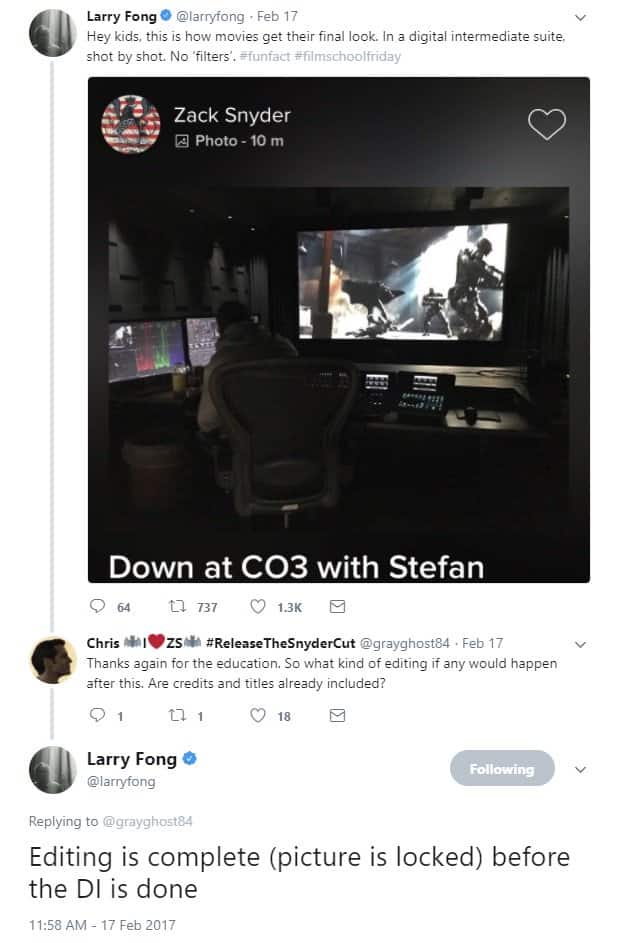The width and height of the screenshot is (621, 943).
Task: Open the #filmschoolfriday hashtag link
Action: click(347, 57)
